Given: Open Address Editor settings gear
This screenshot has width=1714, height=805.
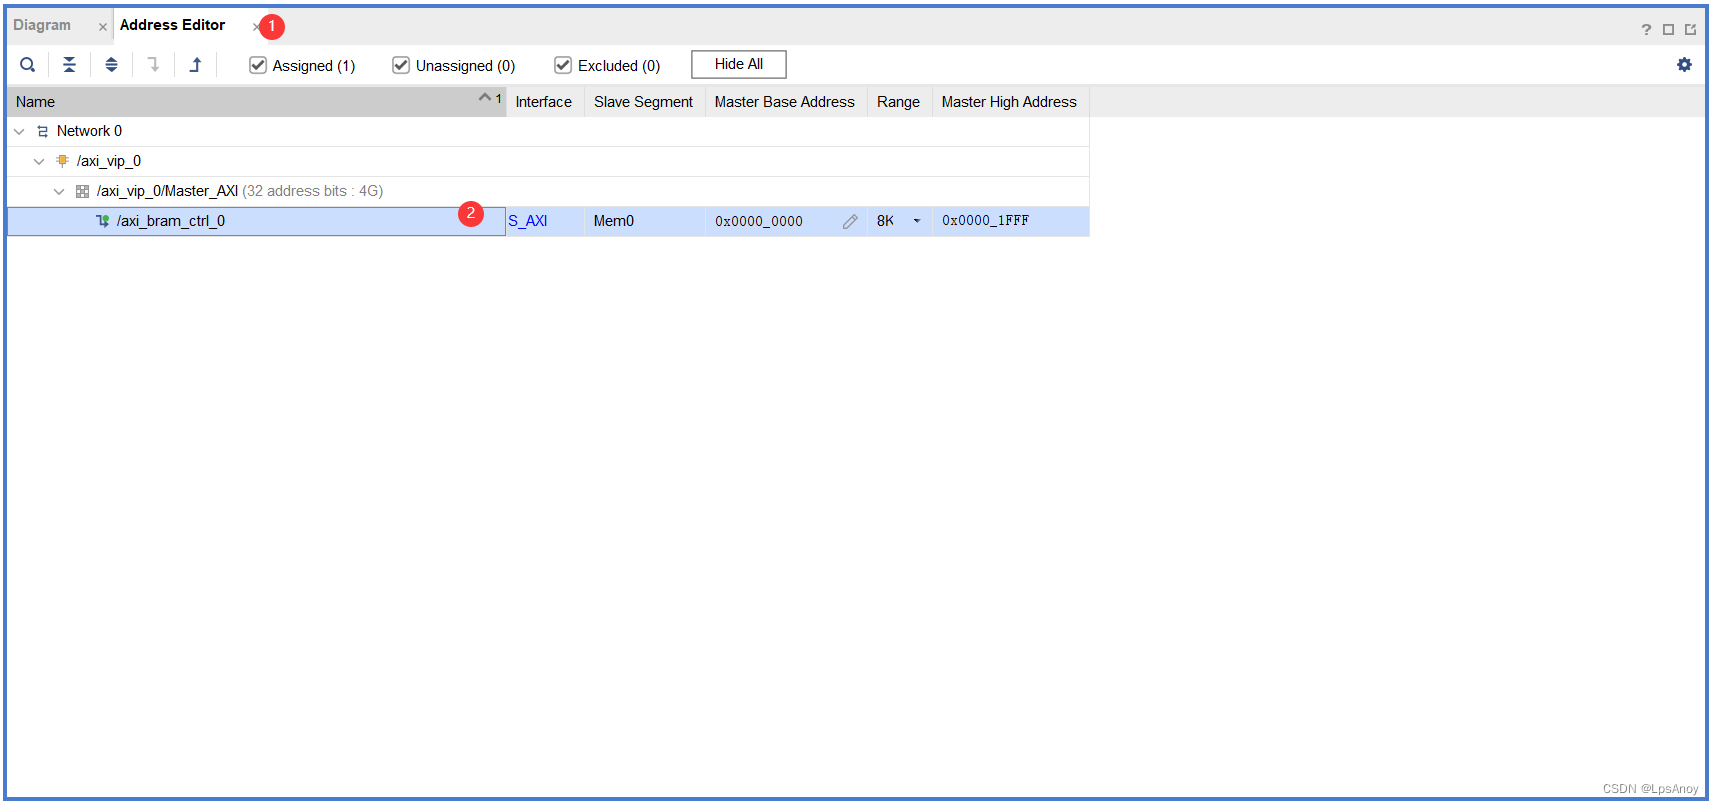Looking at the screenshot, I should coord(1684,65).
